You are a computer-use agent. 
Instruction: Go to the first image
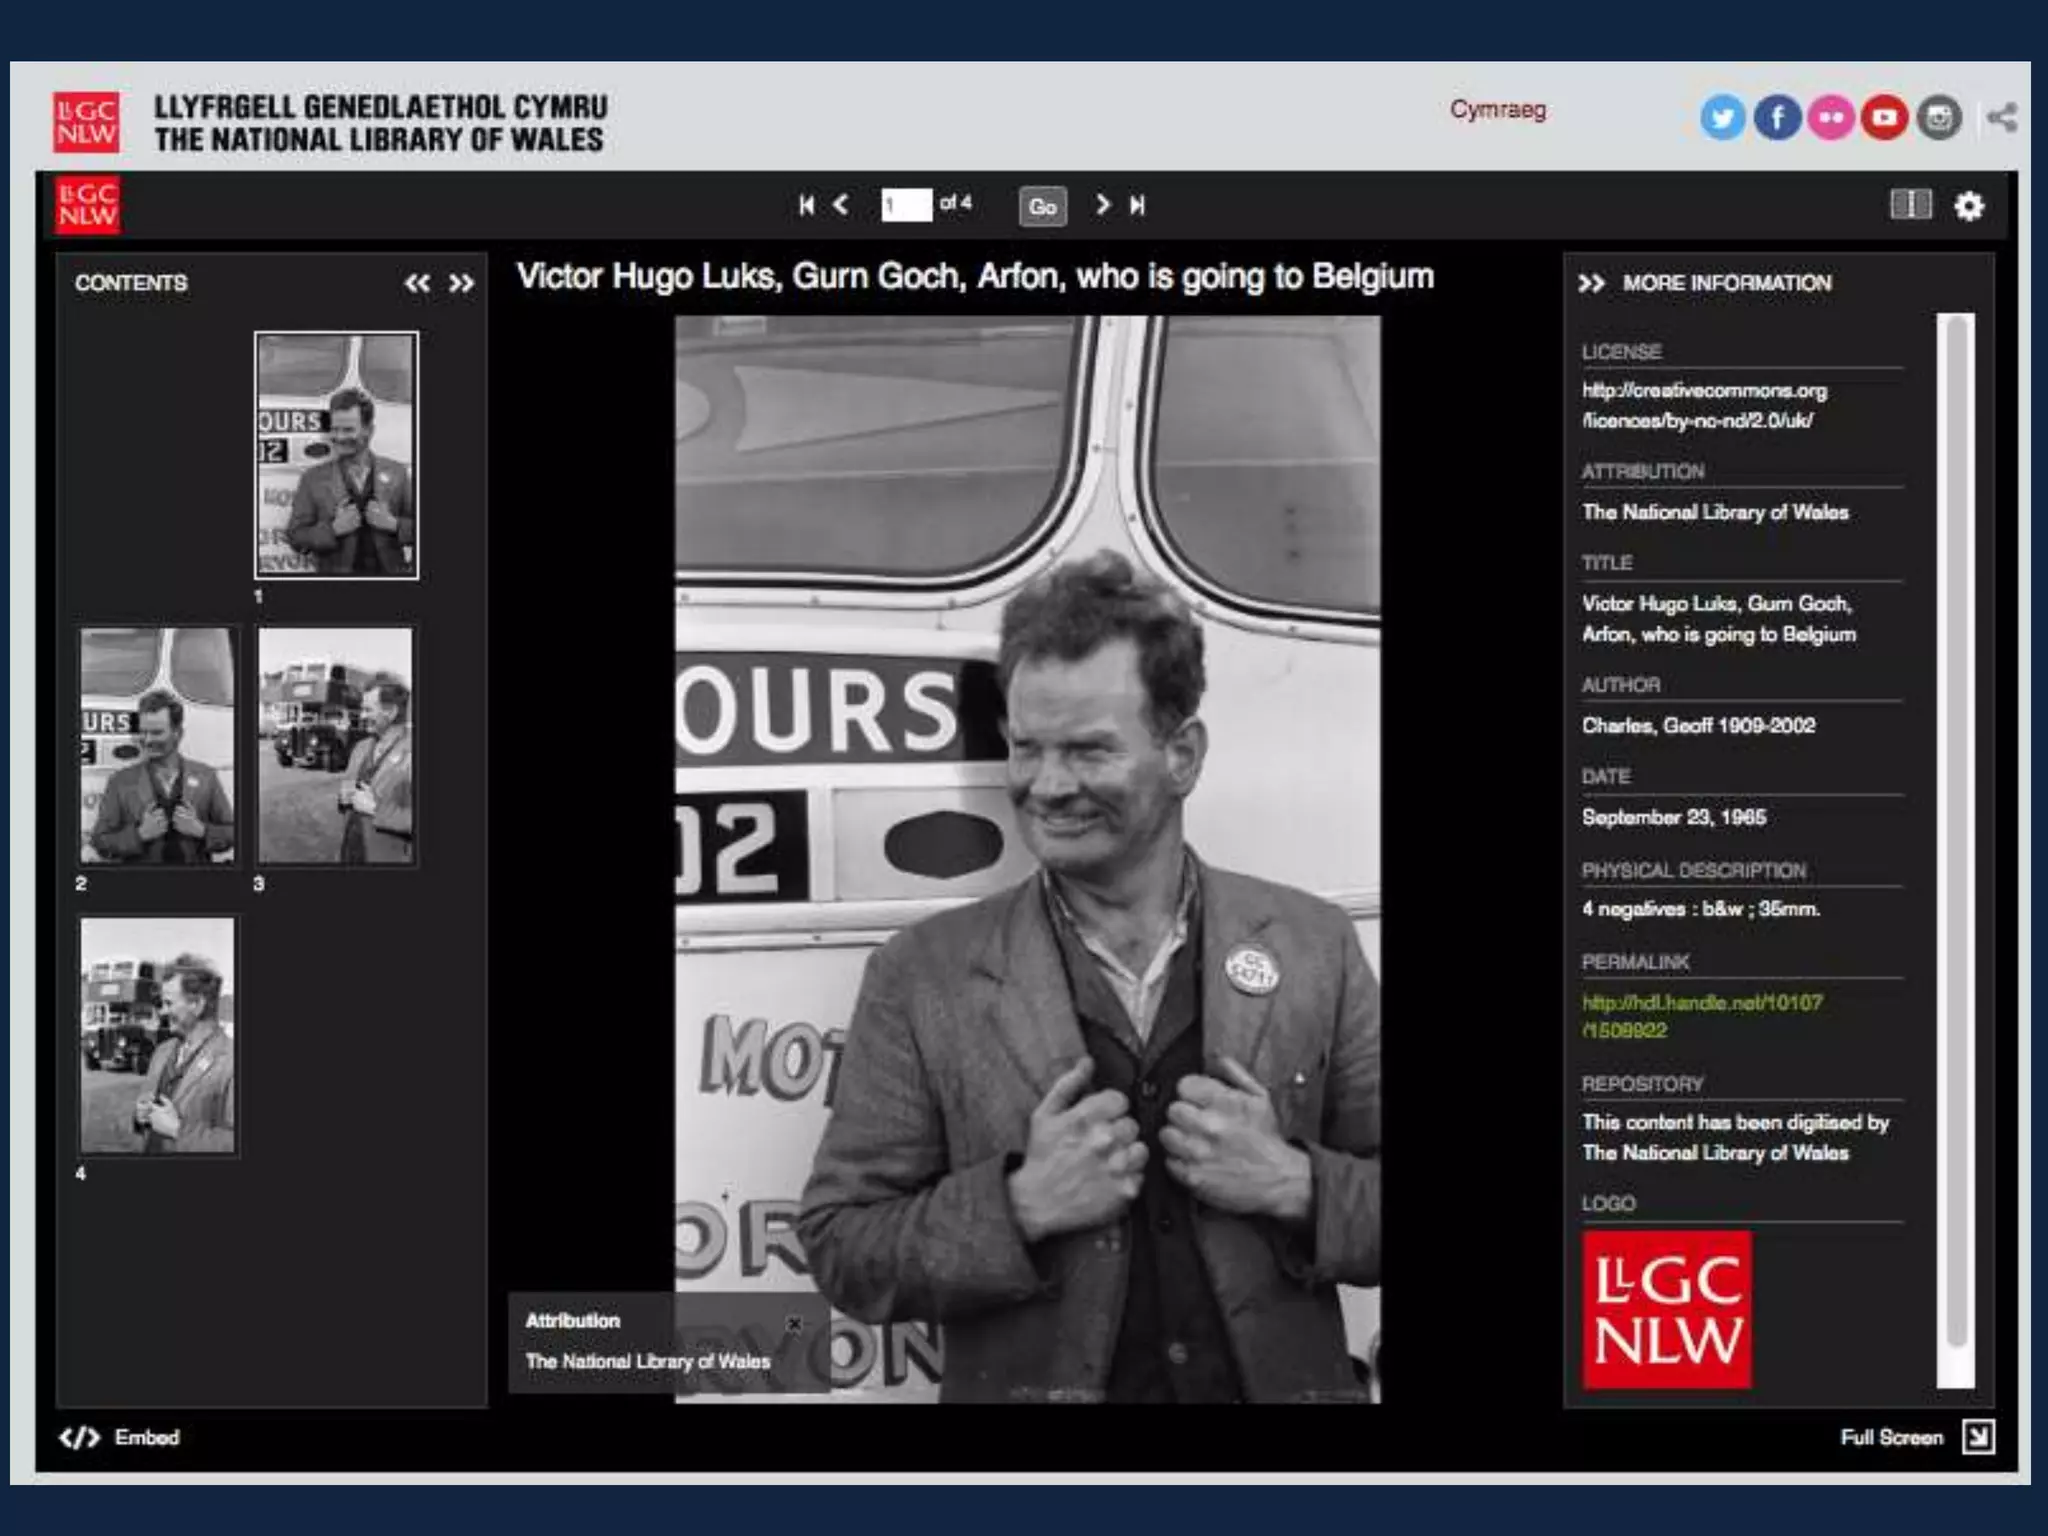pos(806,205)
